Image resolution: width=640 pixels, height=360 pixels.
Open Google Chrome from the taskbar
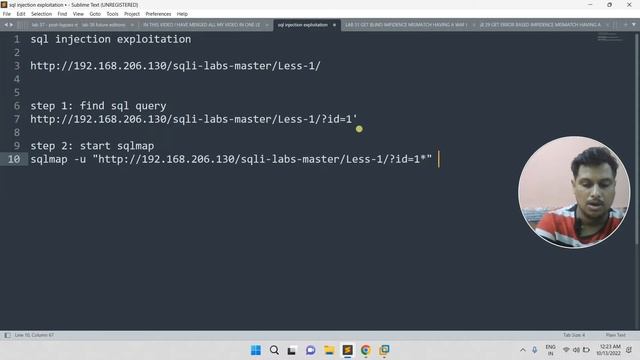tap(366, 350)
